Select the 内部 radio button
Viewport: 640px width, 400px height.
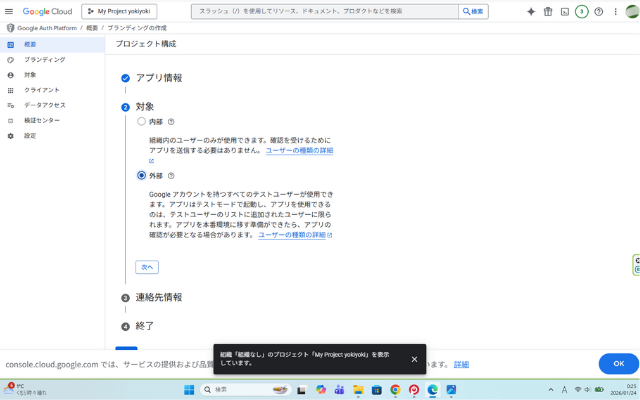click(141, 121)
